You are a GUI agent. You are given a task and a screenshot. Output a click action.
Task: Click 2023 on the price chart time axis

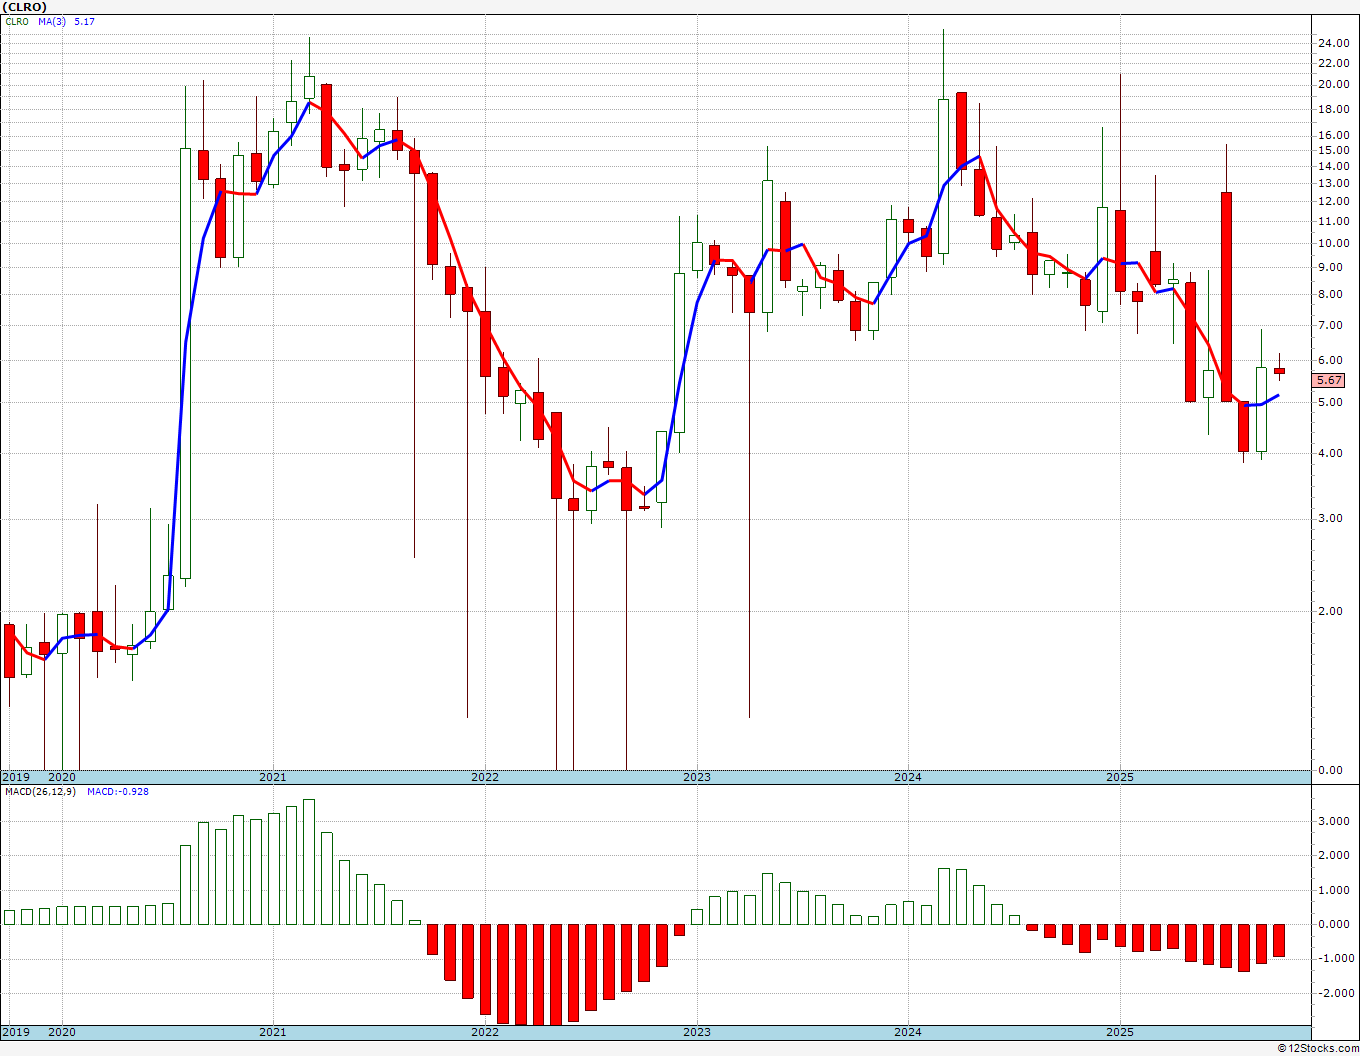[x=697, y=777]
